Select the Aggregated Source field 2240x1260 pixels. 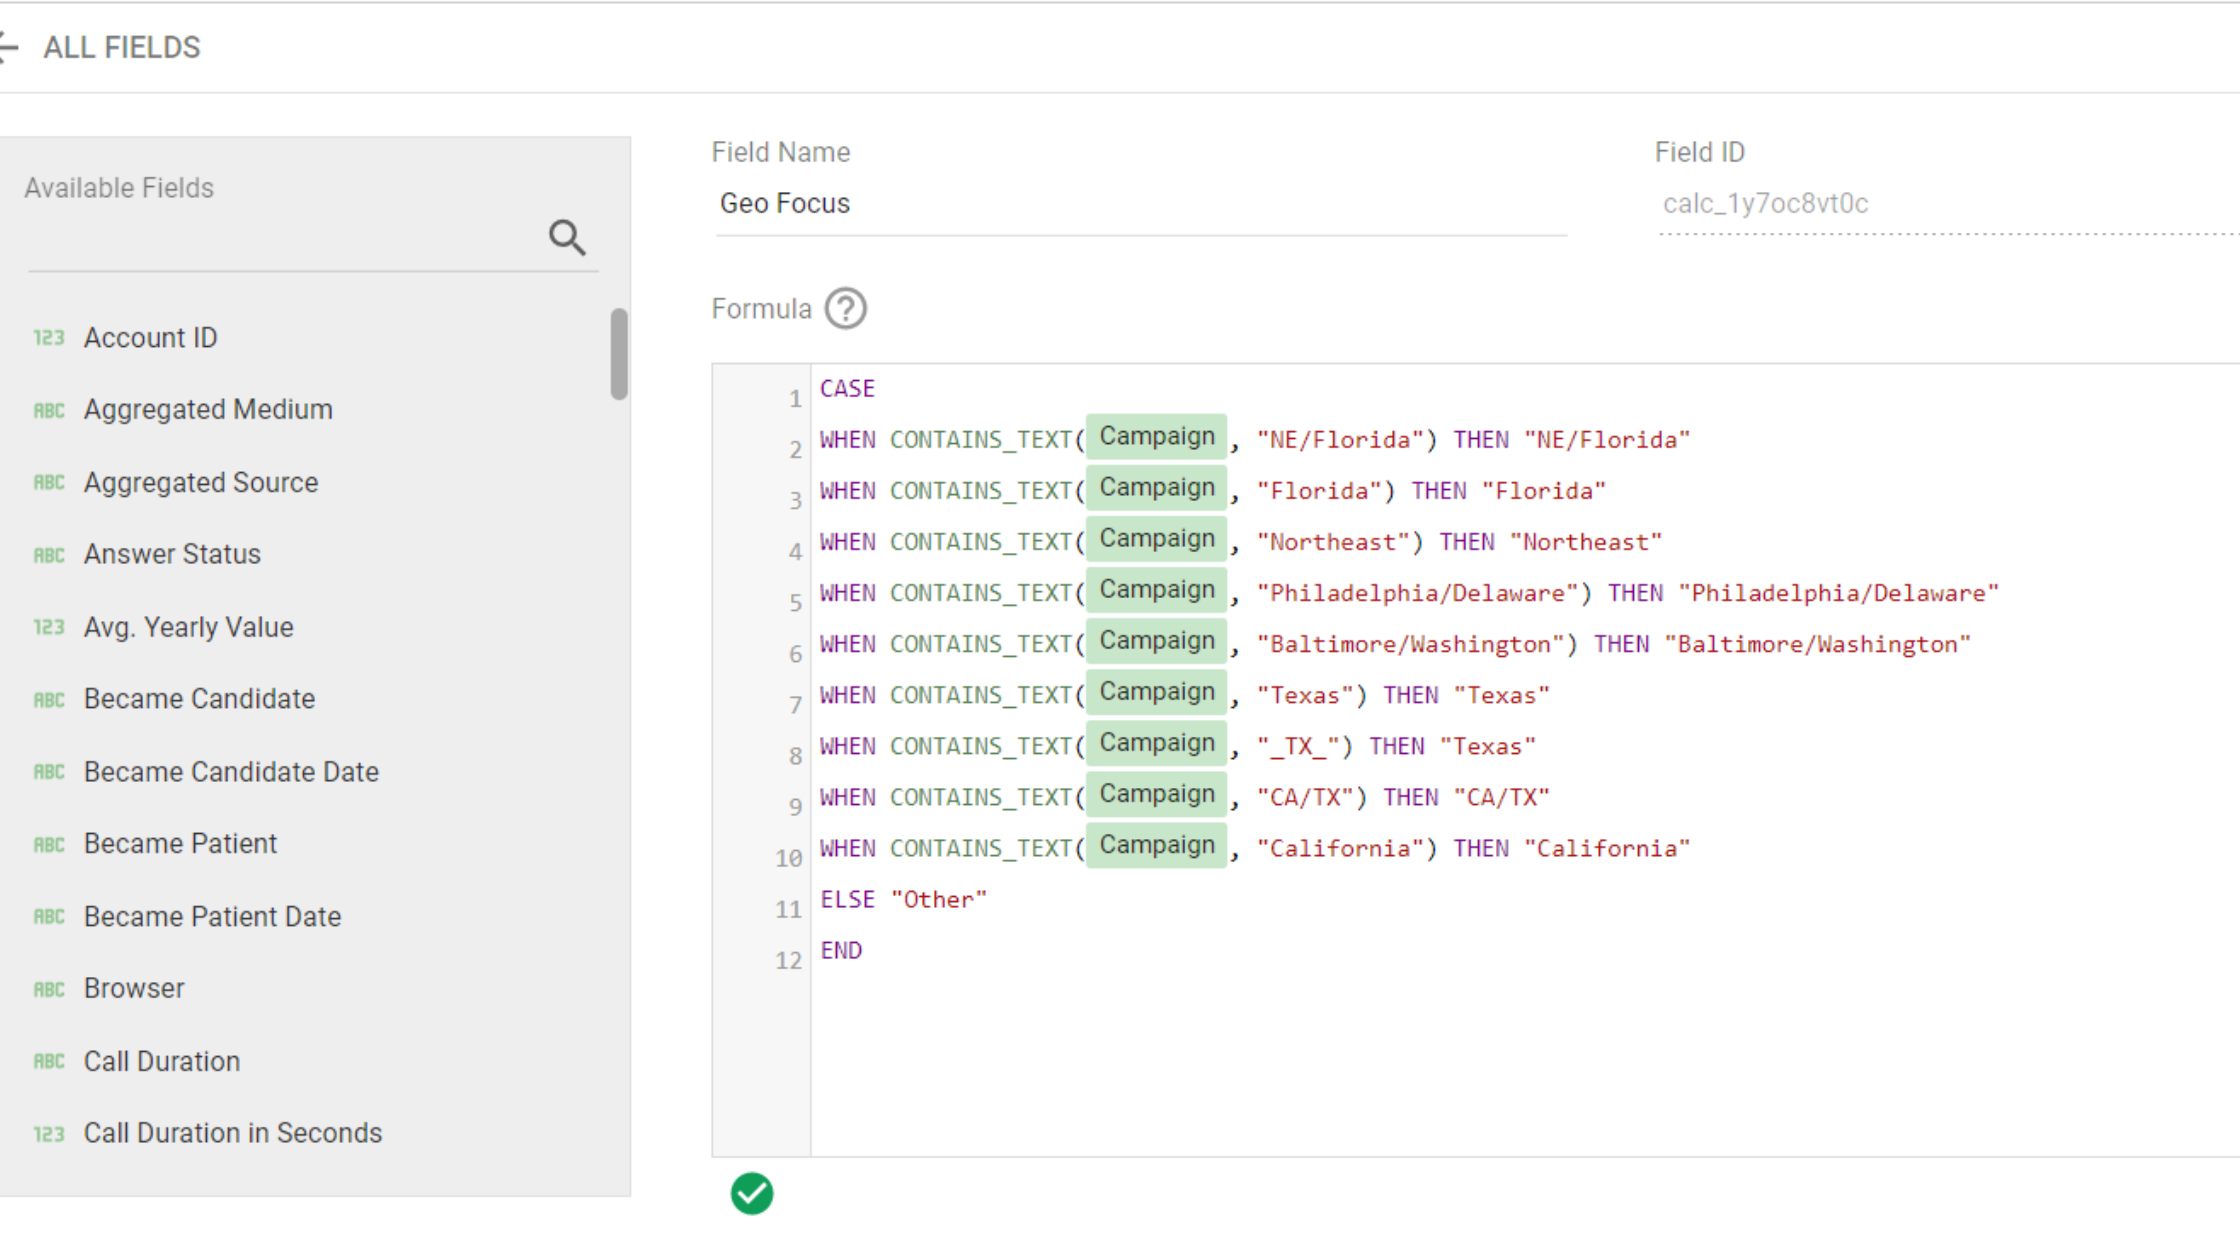tap(201, 482)
